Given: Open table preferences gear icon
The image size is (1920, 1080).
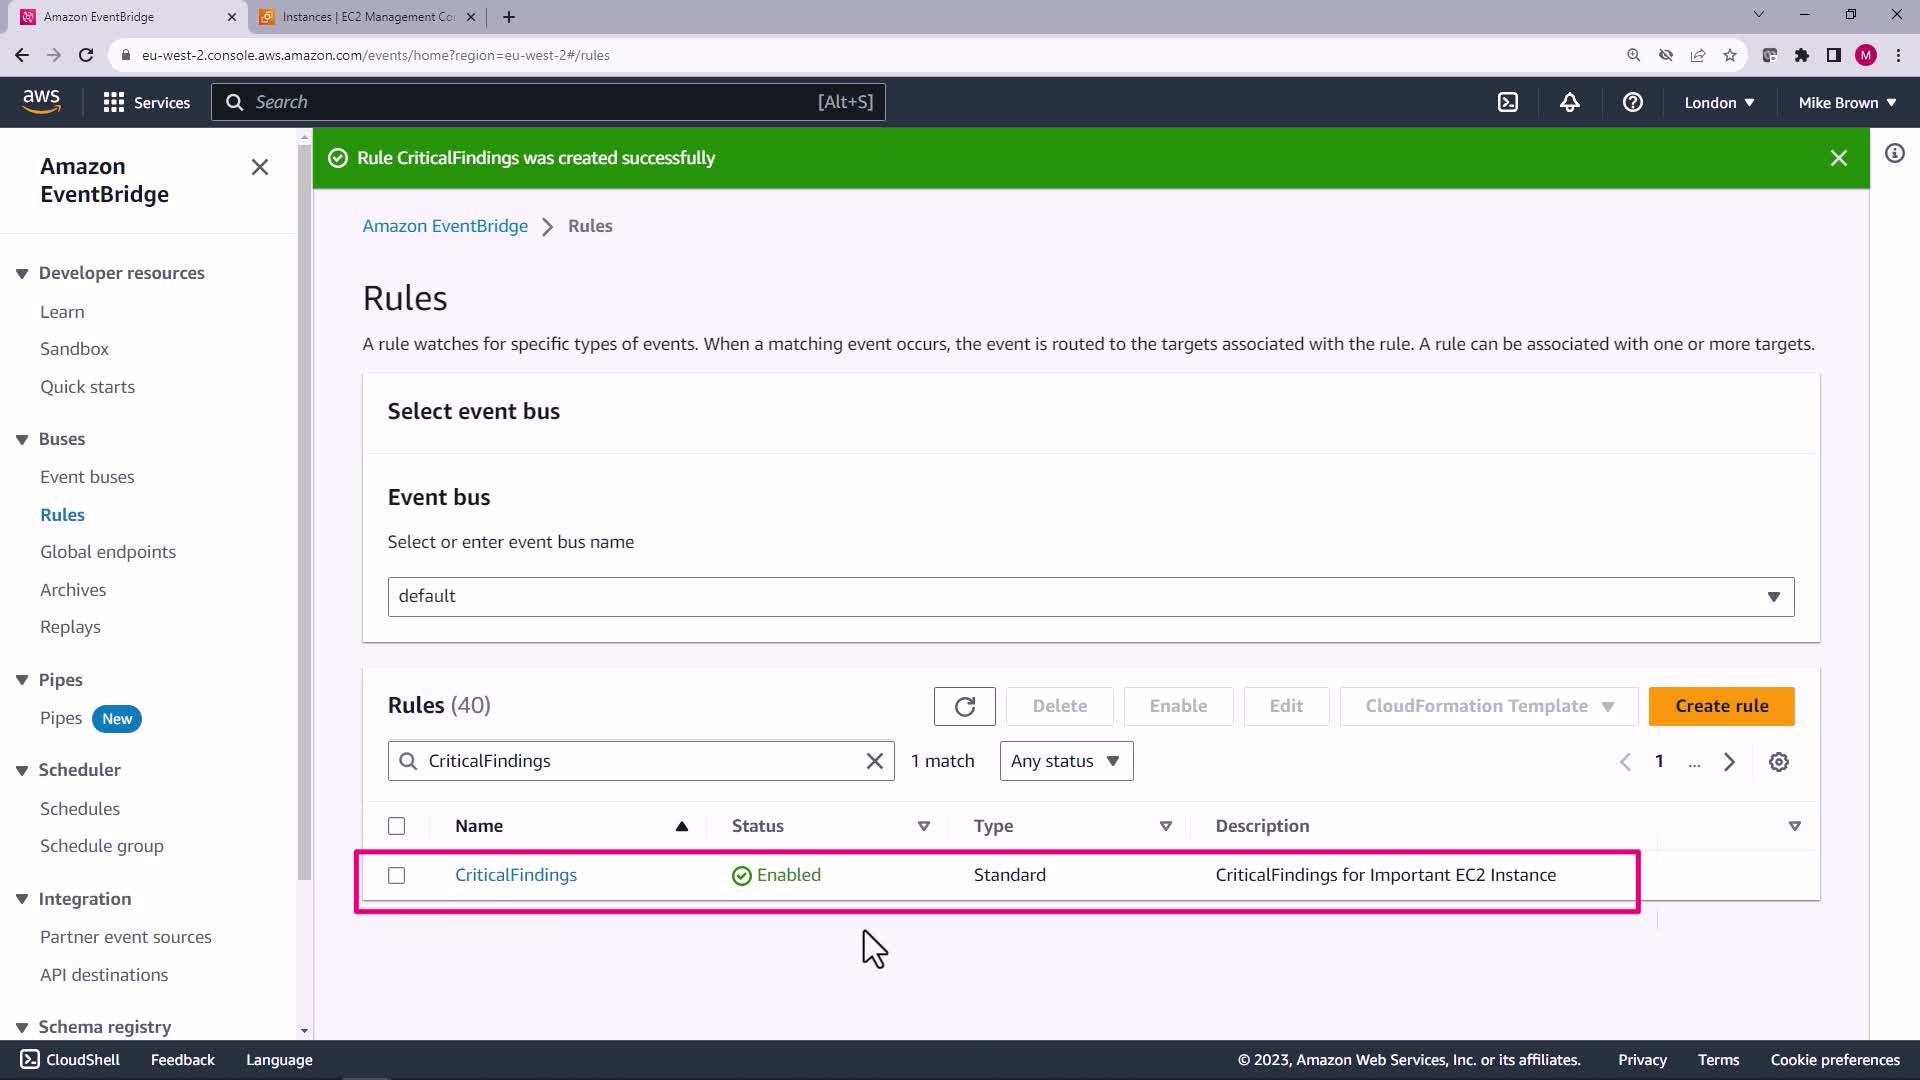Looking at the screenshot, I should coord(1778,762).
